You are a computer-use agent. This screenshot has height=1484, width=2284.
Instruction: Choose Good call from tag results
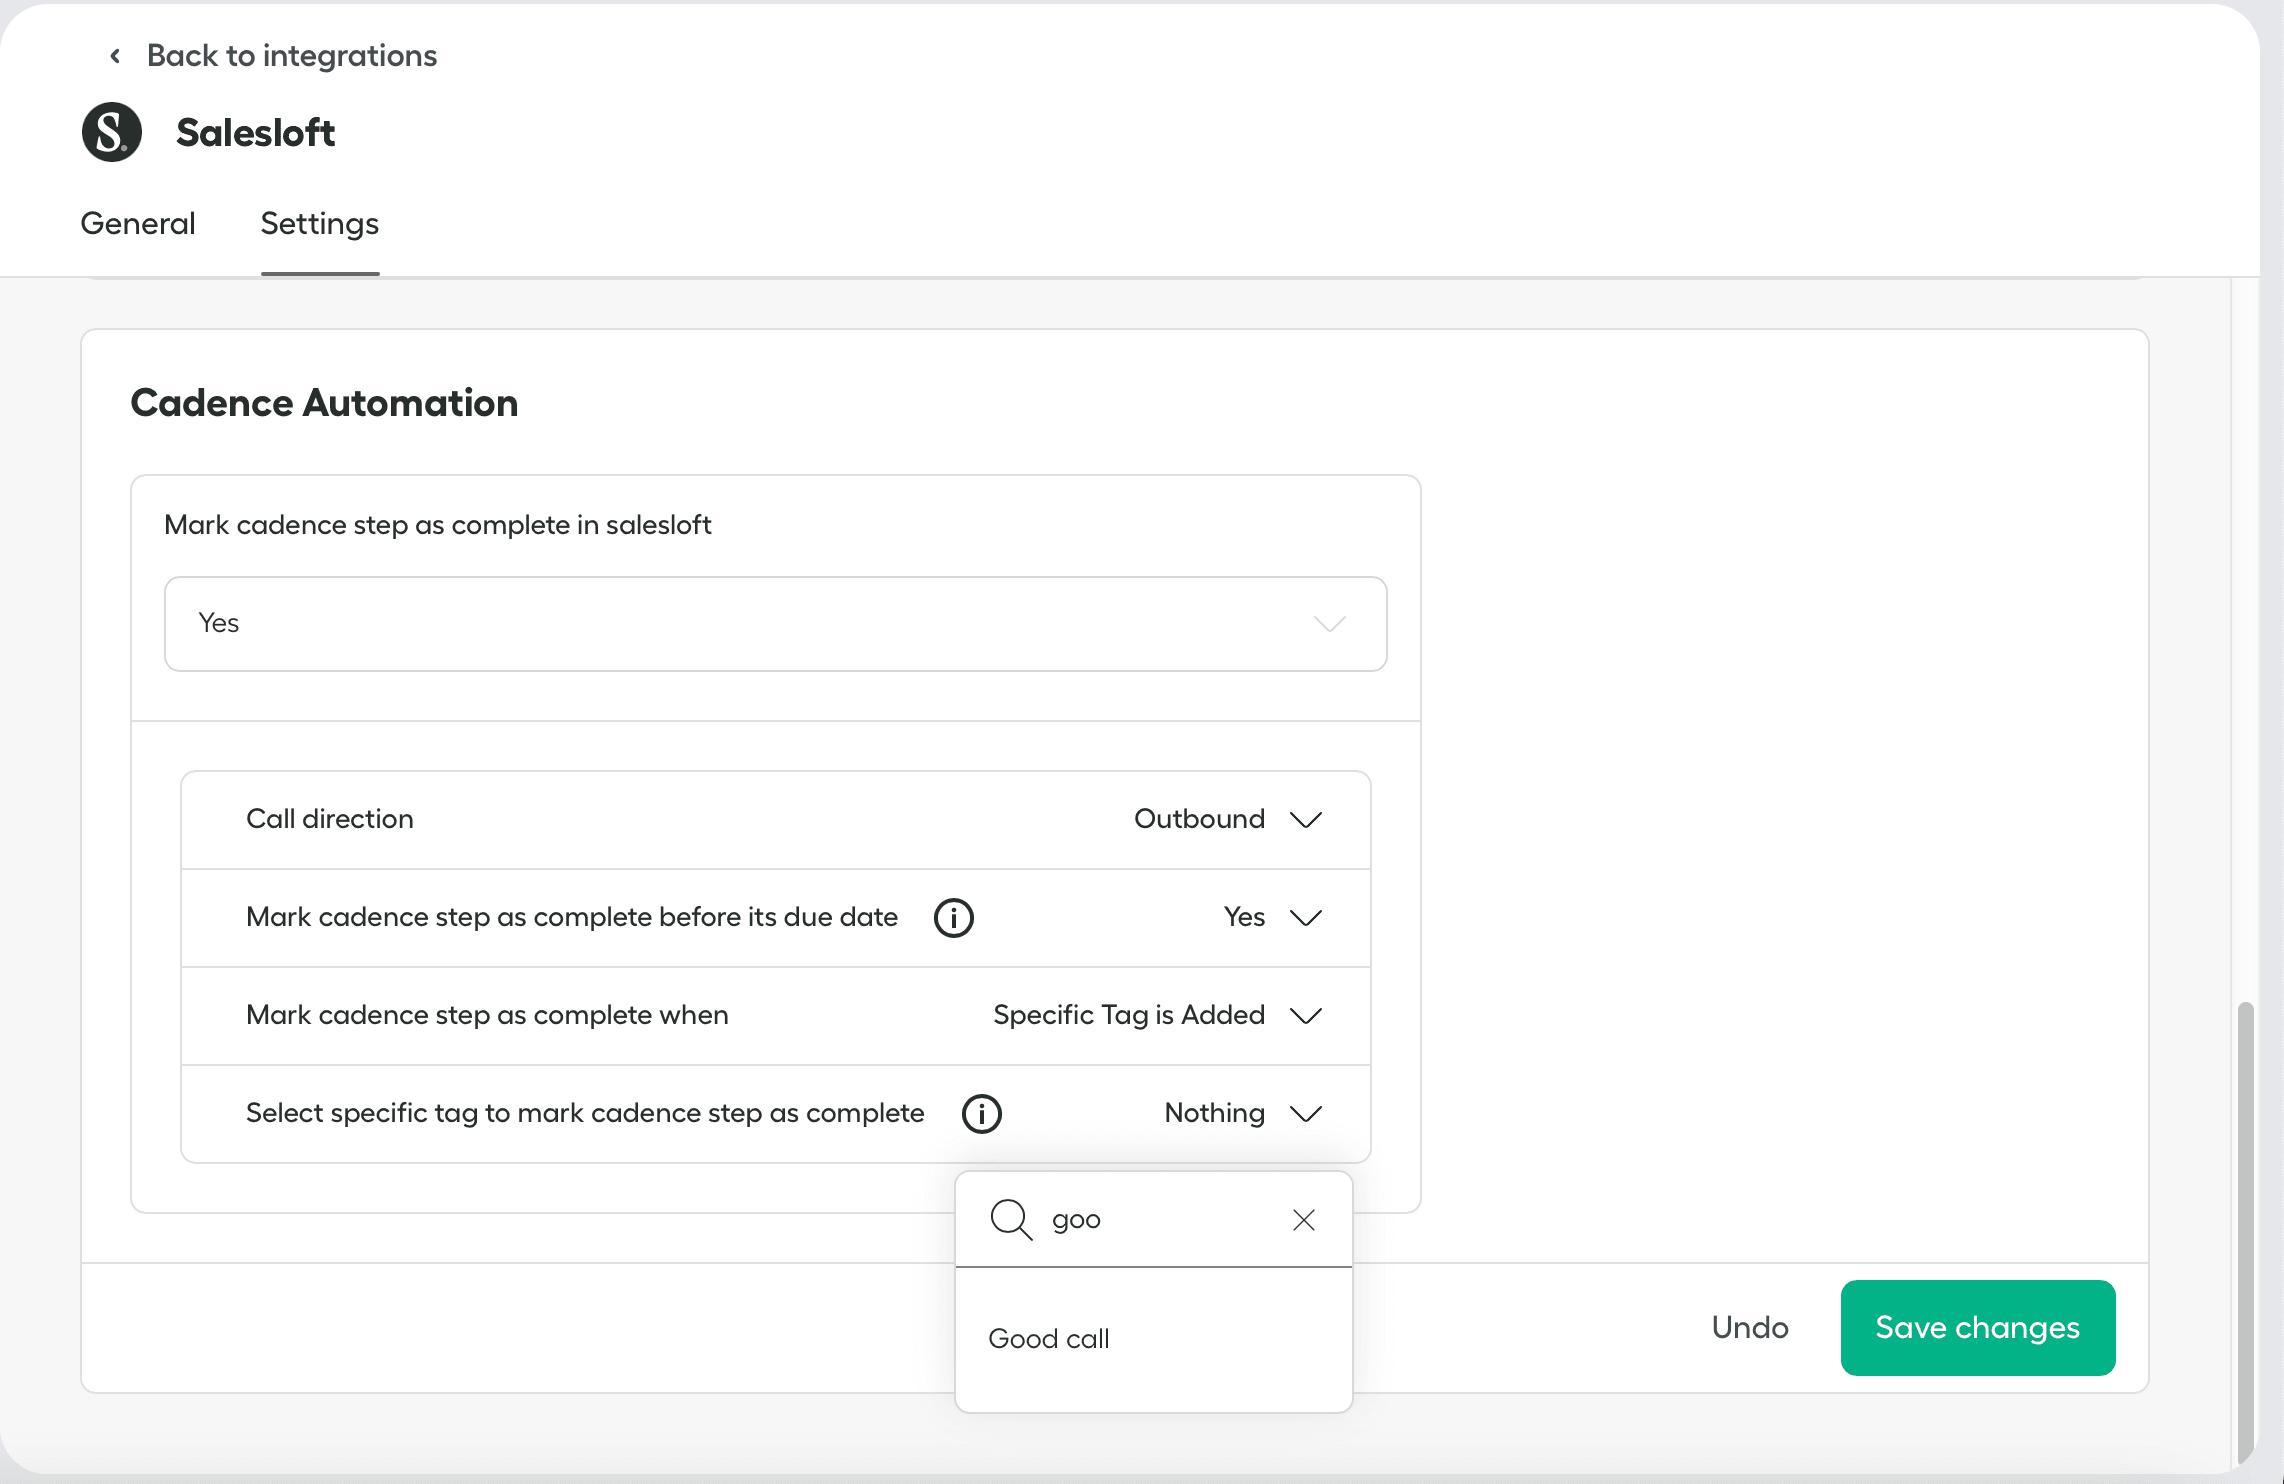(1049, 1338)
